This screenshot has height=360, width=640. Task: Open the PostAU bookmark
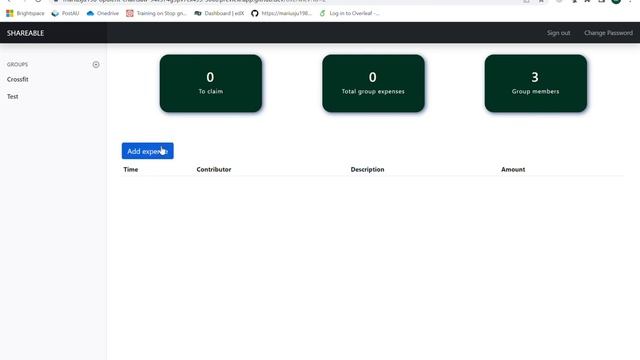click(65, 13)
